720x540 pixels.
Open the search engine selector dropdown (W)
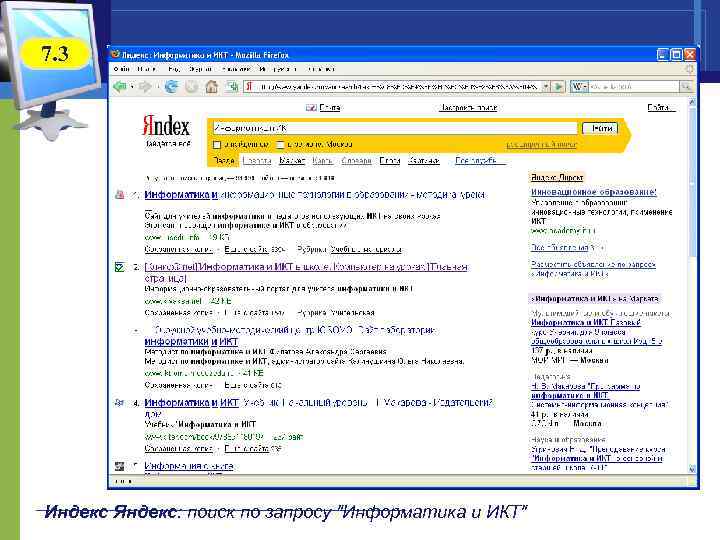coord(579,86)
